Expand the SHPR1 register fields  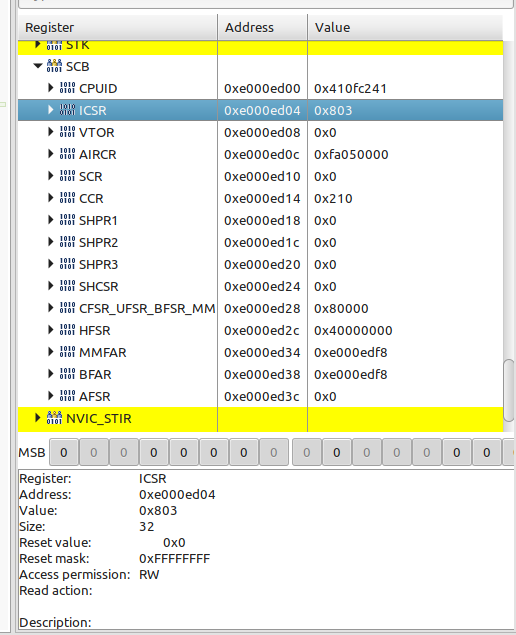point(51,219)
